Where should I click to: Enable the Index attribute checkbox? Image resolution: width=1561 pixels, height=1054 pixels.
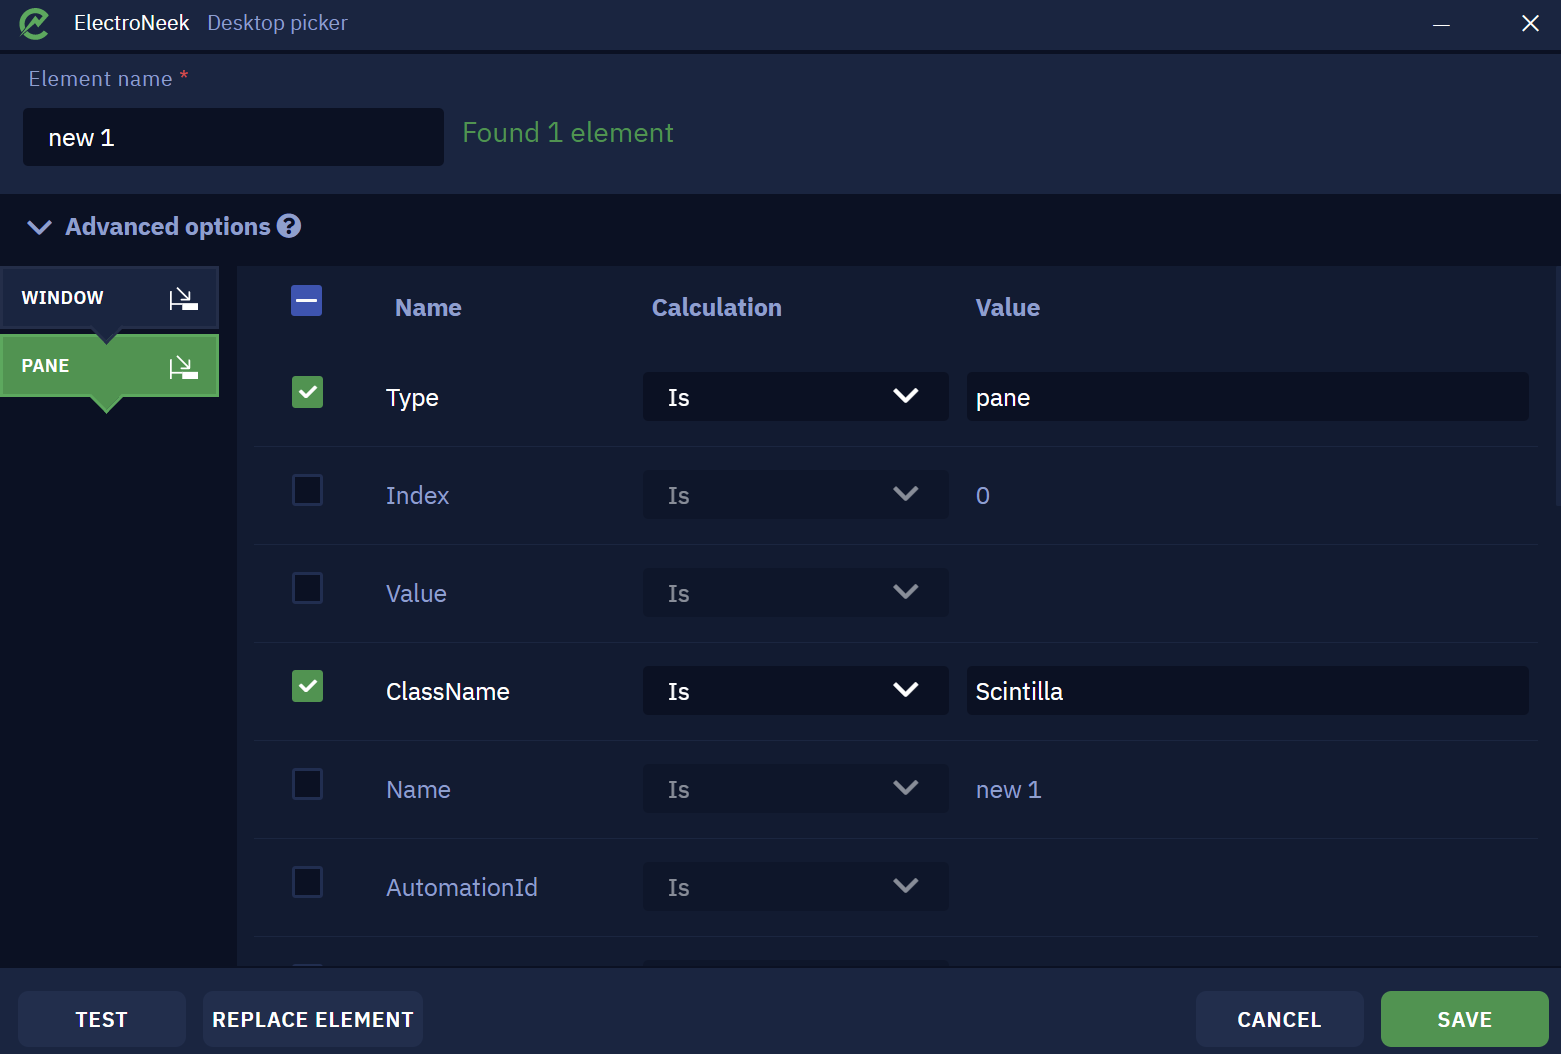click(x=307, y=490)
